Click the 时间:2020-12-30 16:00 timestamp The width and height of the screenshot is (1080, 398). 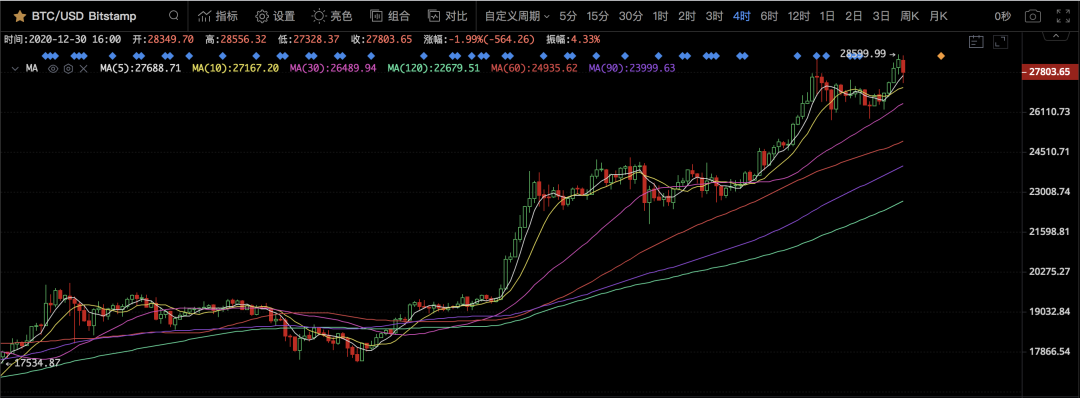[63, 39]
